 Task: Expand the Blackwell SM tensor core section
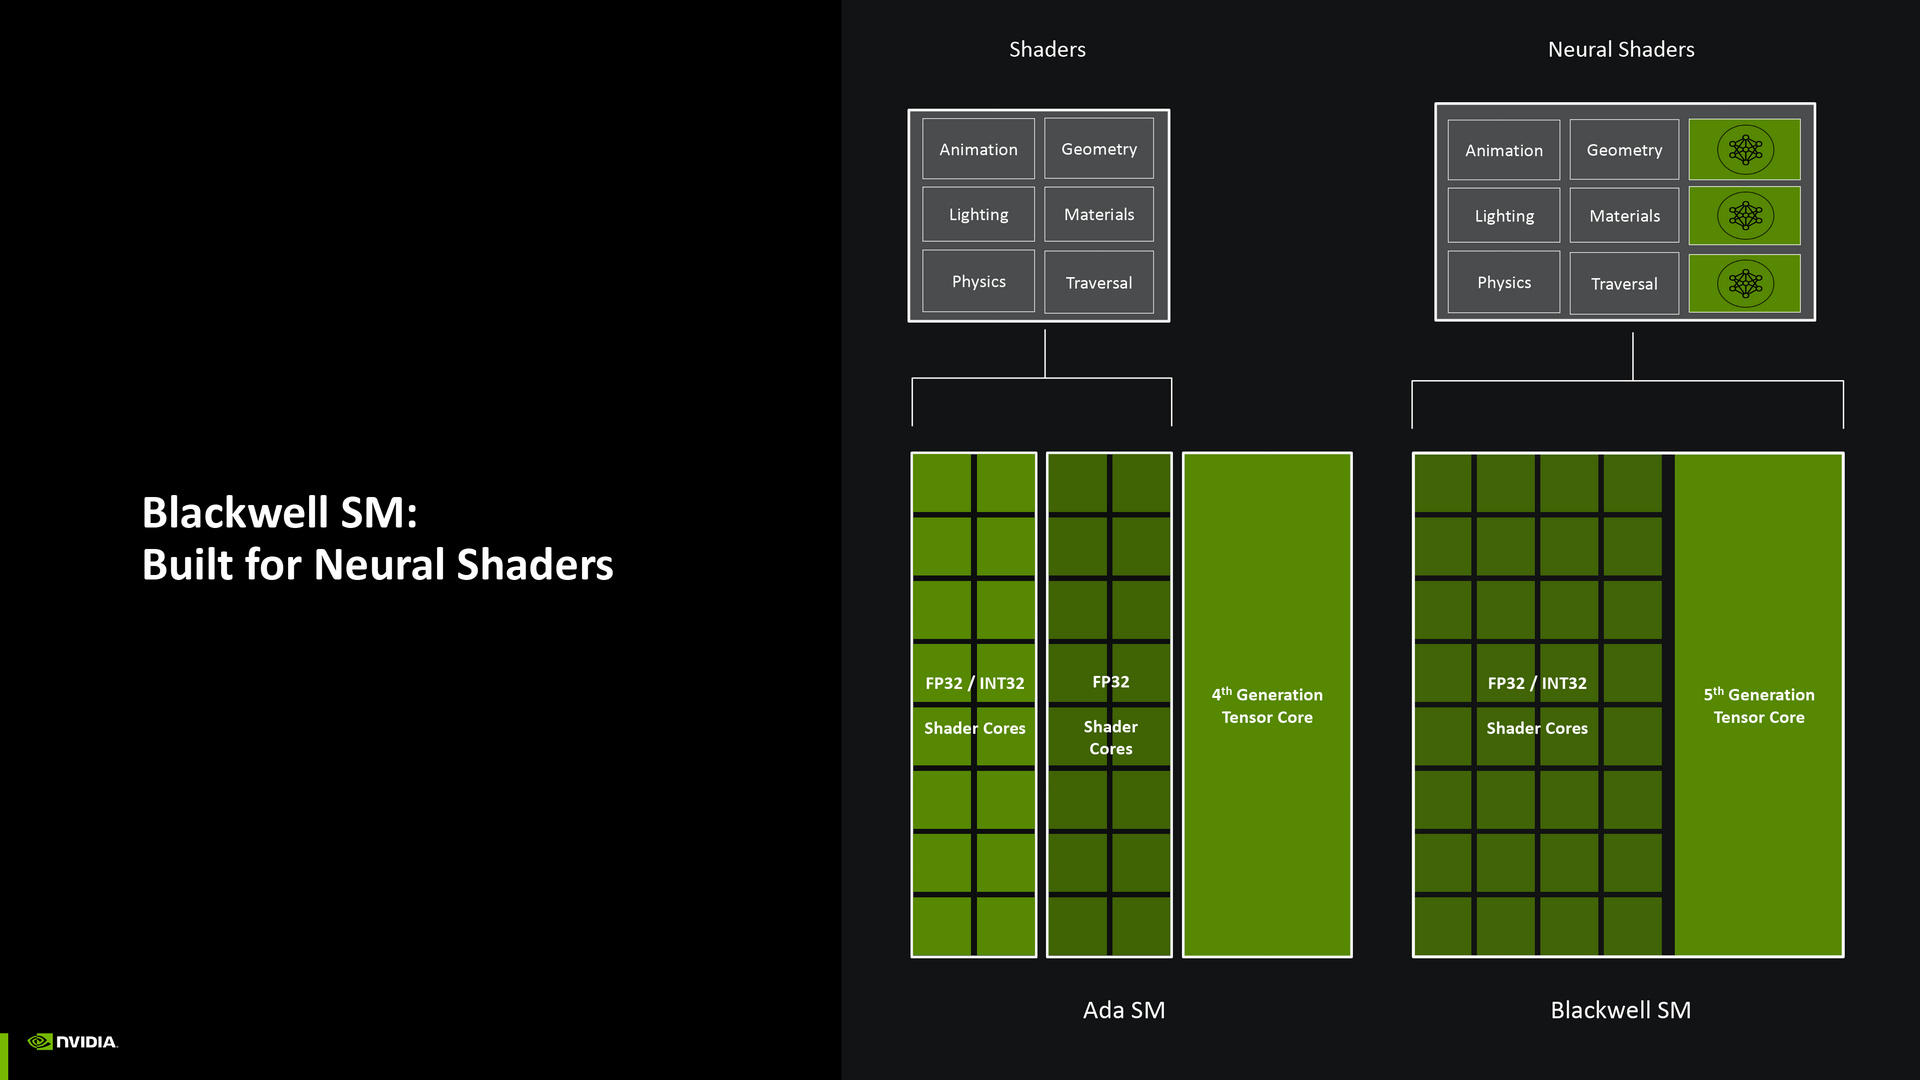pos(1760,705)
